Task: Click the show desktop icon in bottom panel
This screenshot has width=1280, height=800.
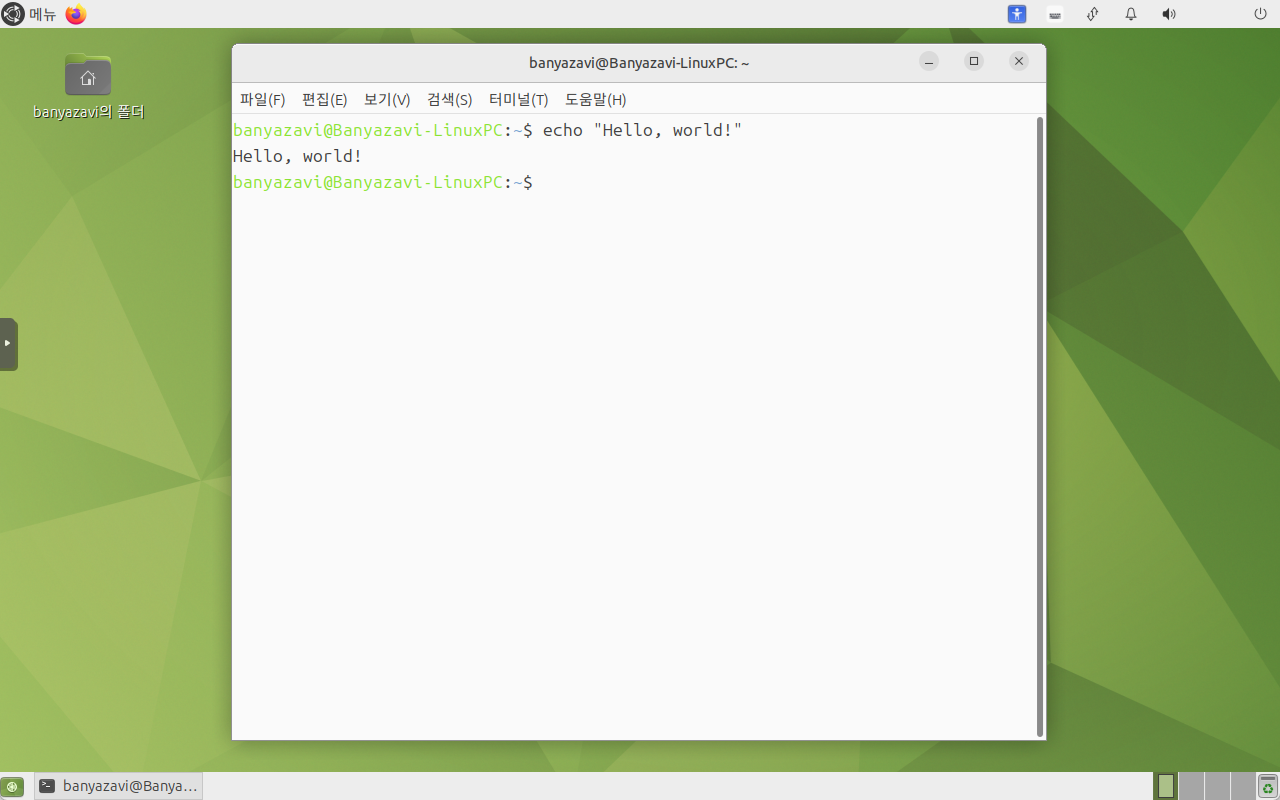Action: (12, 786)
